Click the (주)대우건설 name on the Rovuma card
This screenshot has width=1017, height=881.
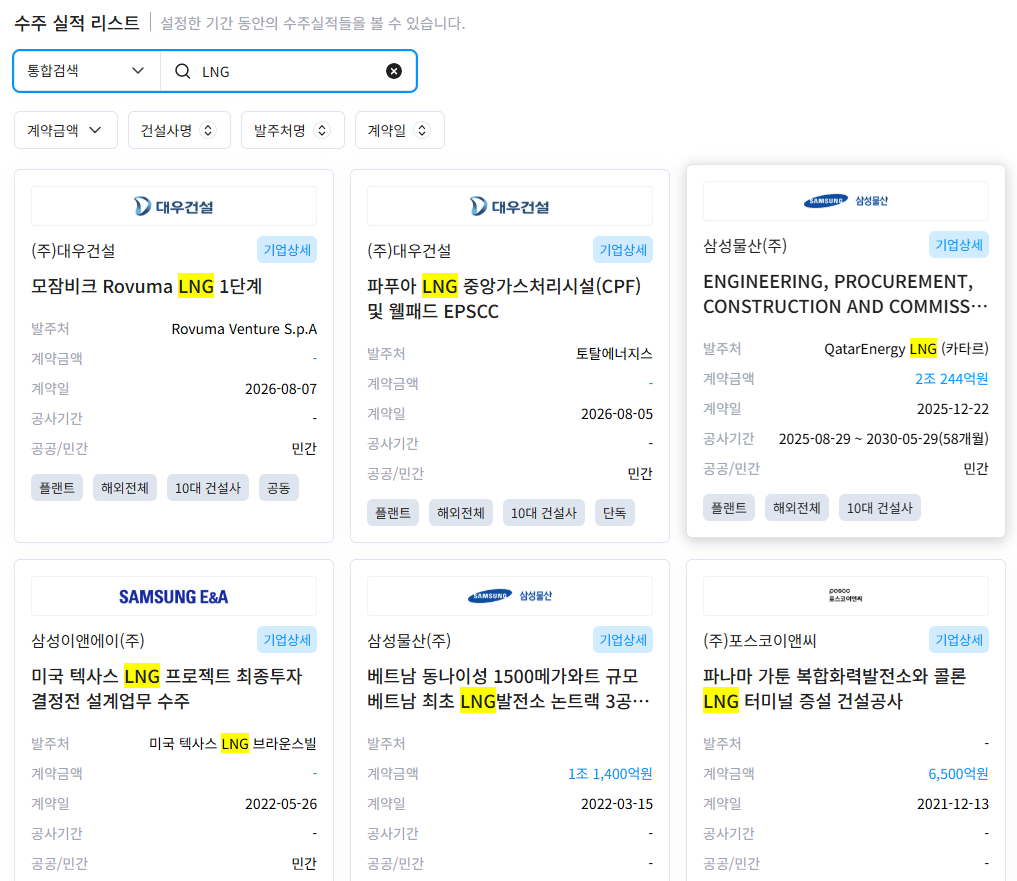click(x=73, y=250)
